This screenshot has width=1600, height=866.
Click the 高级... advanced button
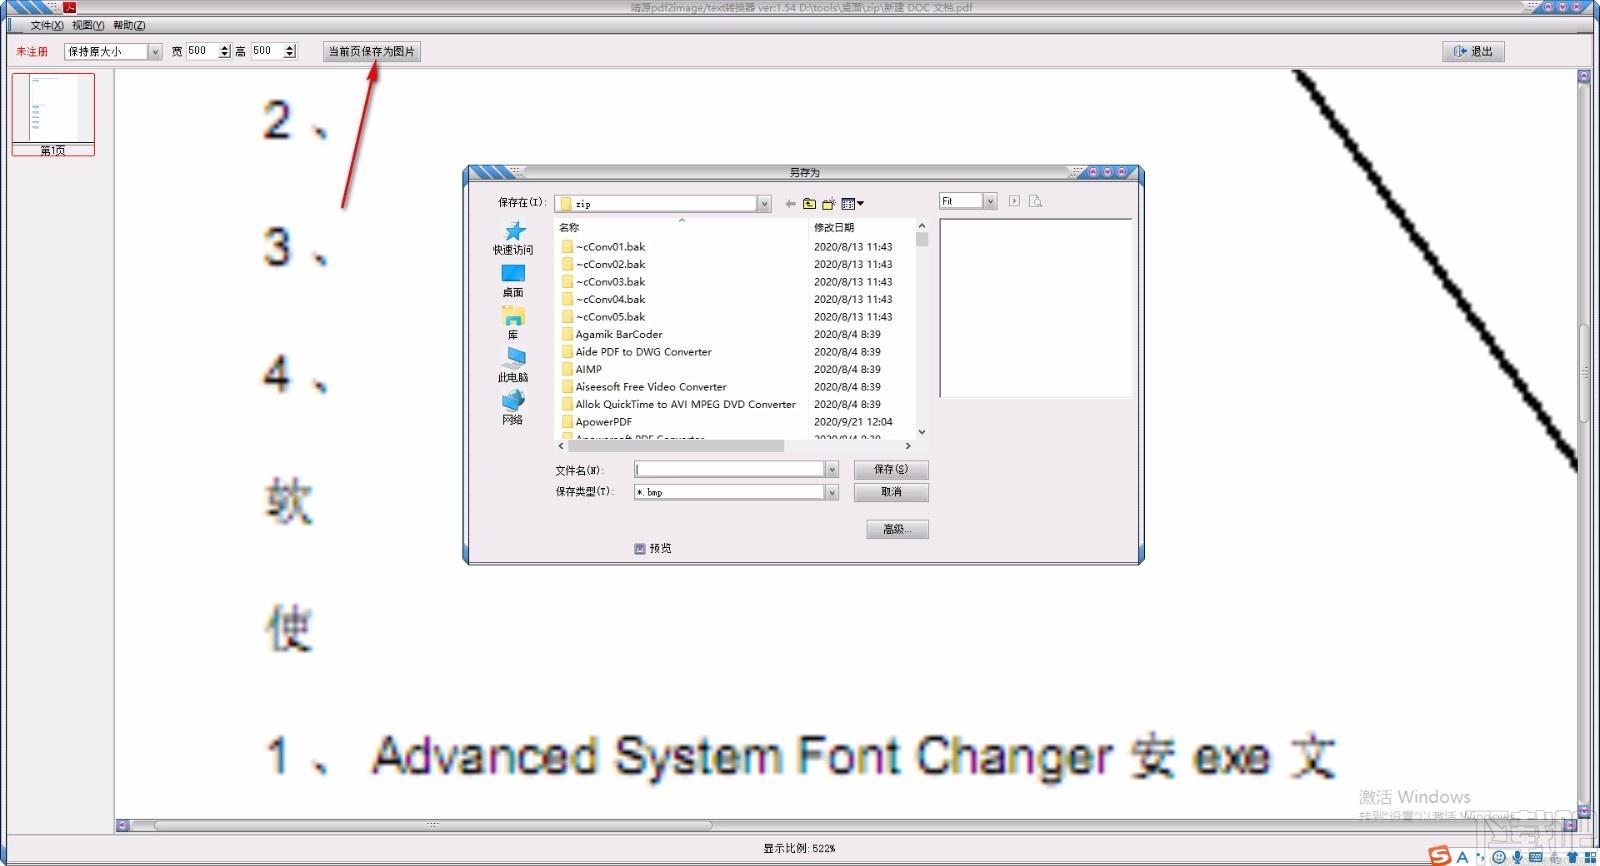tap(897, 529)
